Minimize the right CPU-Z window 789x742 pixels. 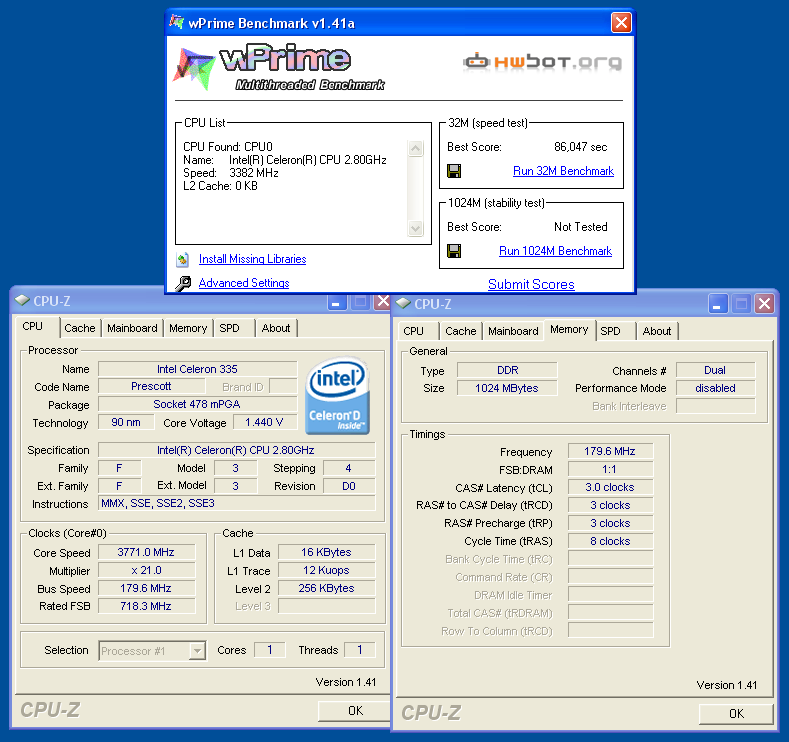[x=718, y=304]
